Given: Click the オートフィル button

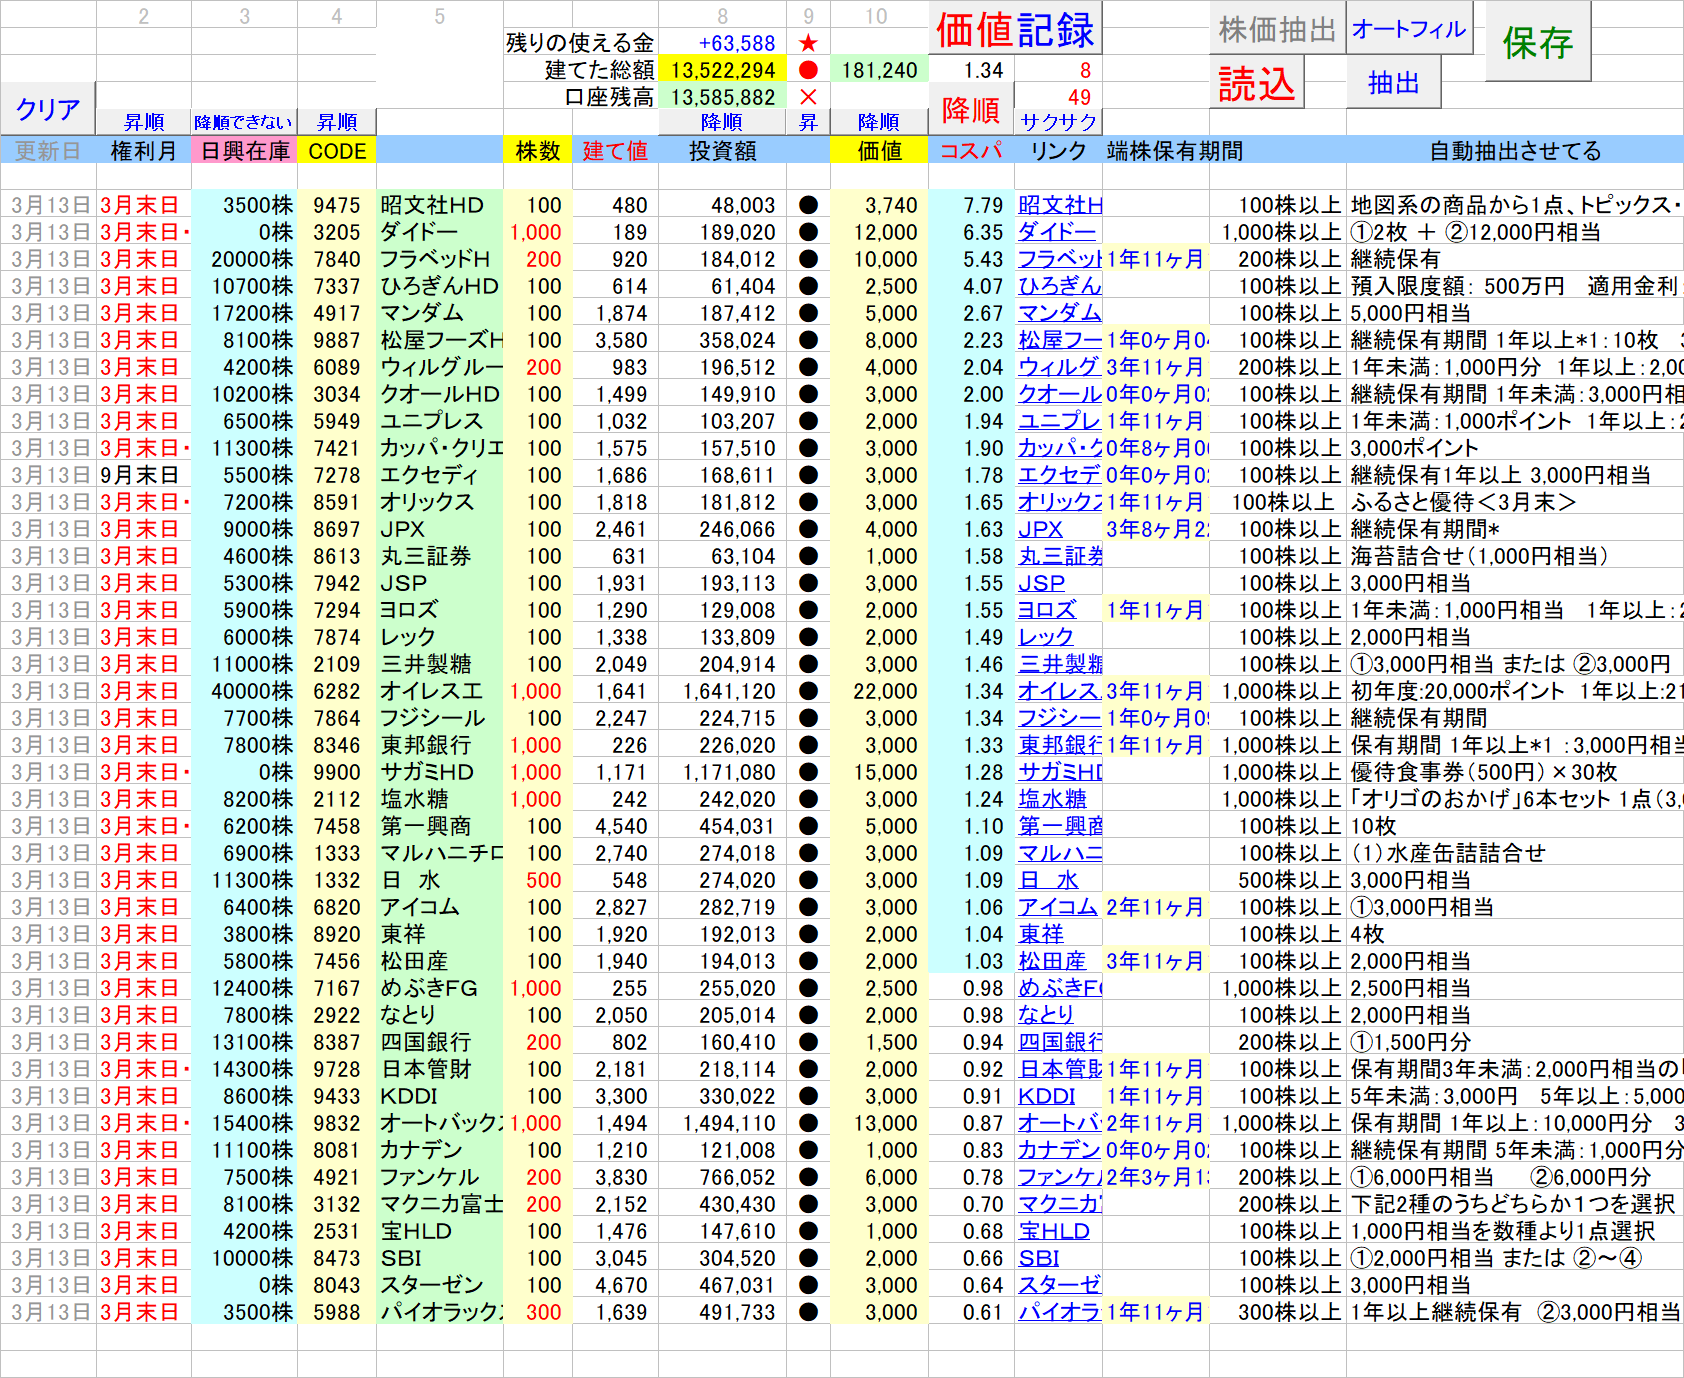Looking at the screenshot, I should (x=1409, y=30).
